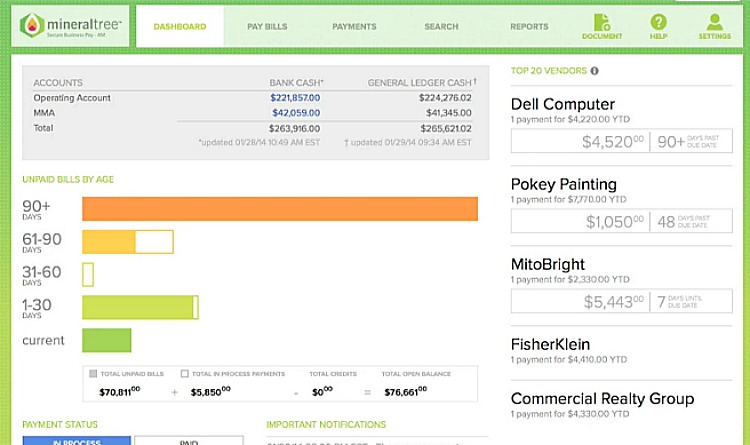Click the 31-60 days bar
The image size is (750, 445).
[x=88, y=275]
